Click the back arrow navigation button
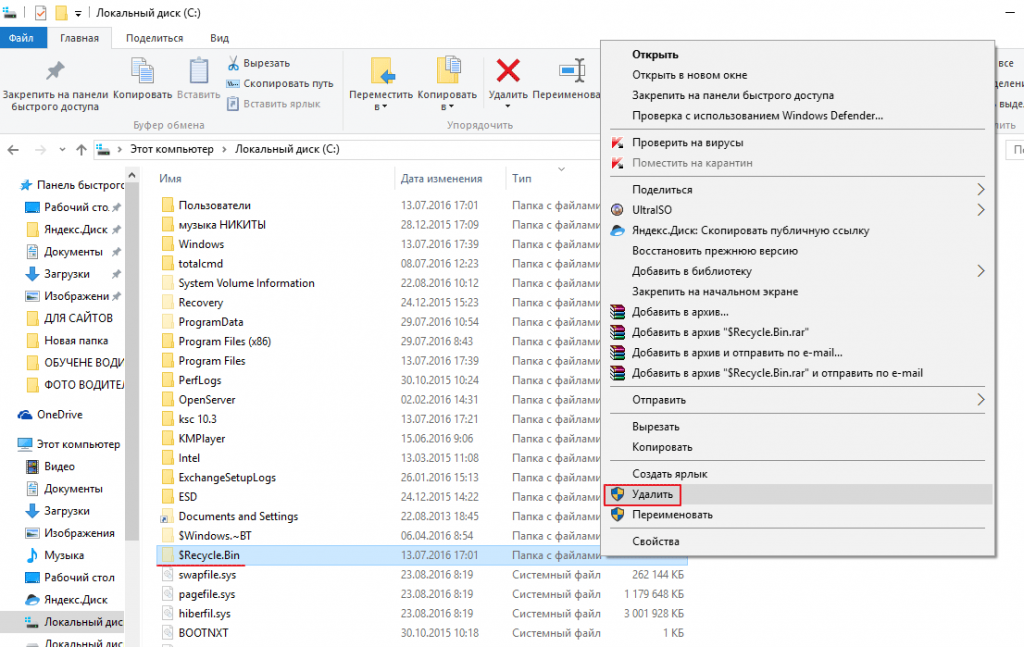This screenshot has height=647, width=1024. [x=13, y=150]
